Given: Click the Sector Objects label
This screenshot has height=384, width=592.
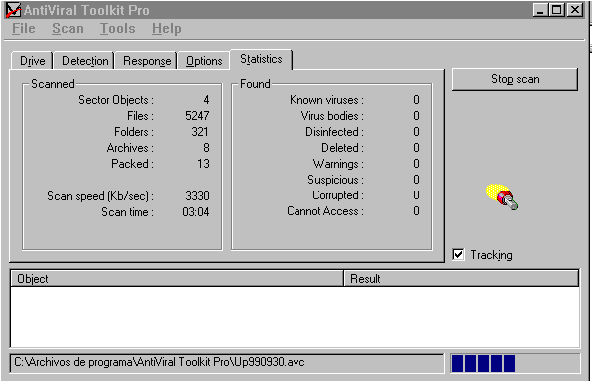Looking at the screenshot, I should pos(116,100).
